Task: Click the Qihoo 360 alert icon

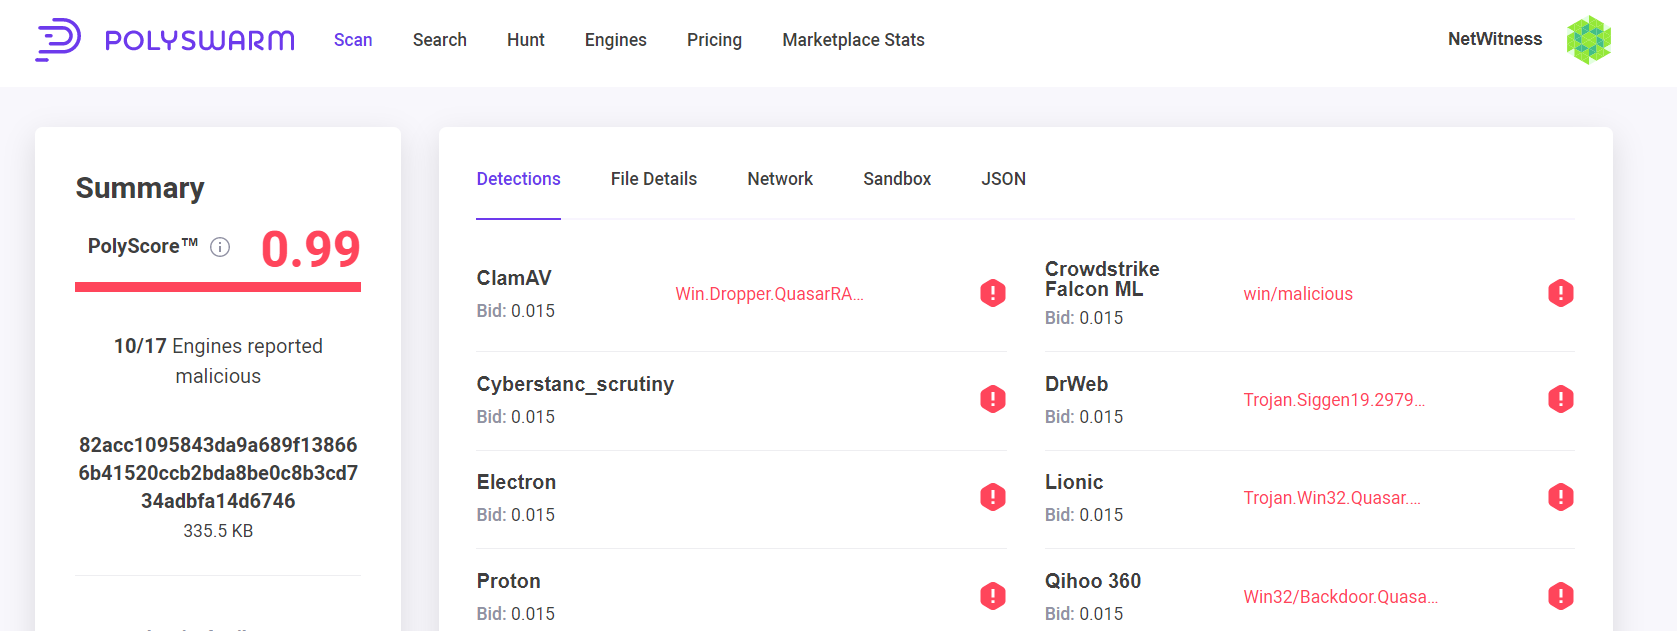Action: tap(1560, 596)
